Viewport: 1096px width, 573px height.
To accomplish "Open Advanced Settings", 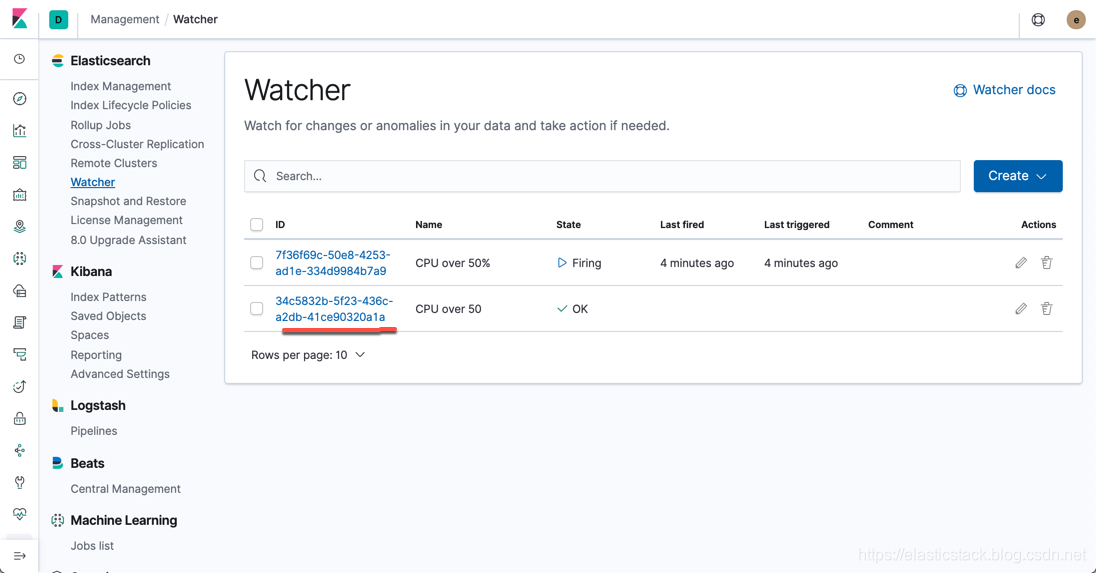I will pos(120,374).
